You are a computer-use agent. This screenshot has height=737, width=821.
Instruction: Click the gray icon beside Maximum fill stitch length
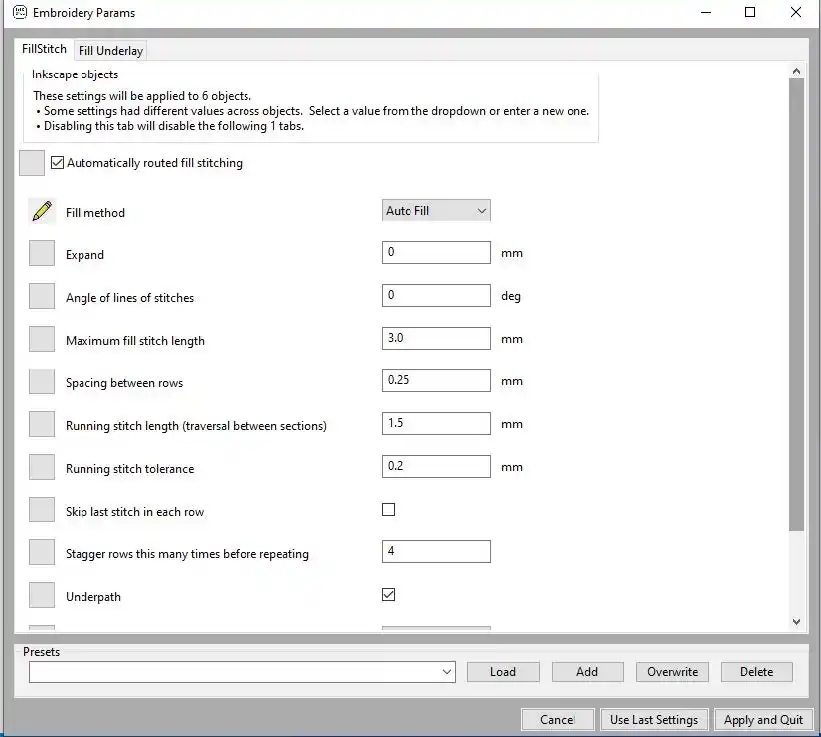pyautogui.click(x=42, y=340)
